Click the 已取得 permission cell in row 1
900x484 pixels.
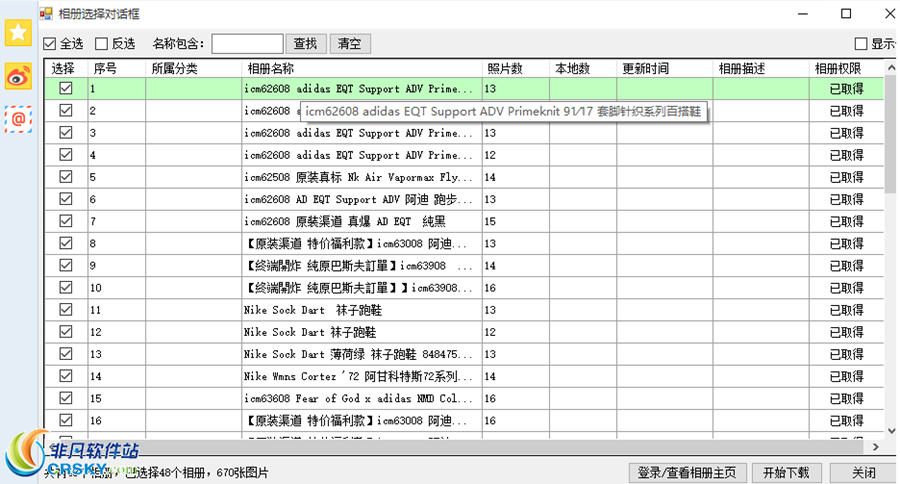tap(847, 88)
